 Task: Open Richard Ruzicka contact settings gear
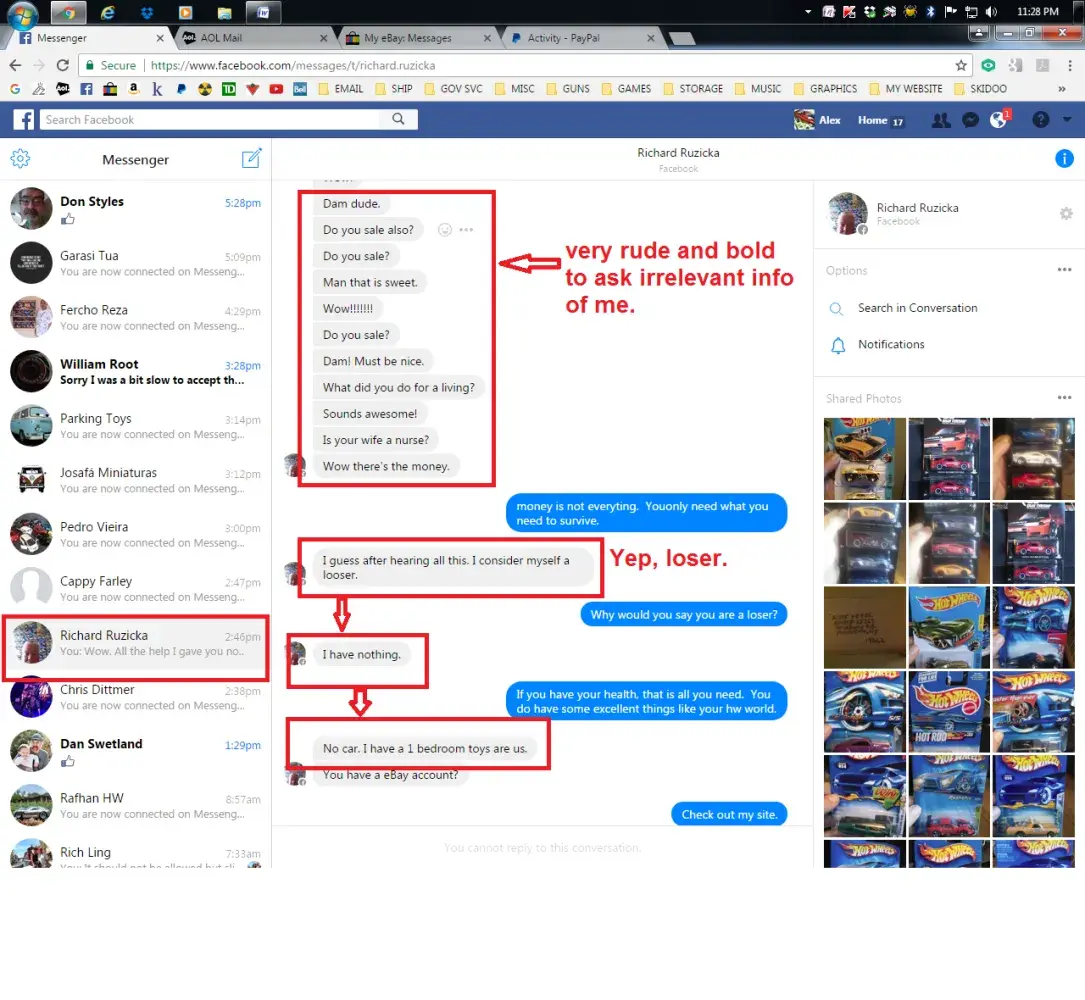tap(1066, 214)
